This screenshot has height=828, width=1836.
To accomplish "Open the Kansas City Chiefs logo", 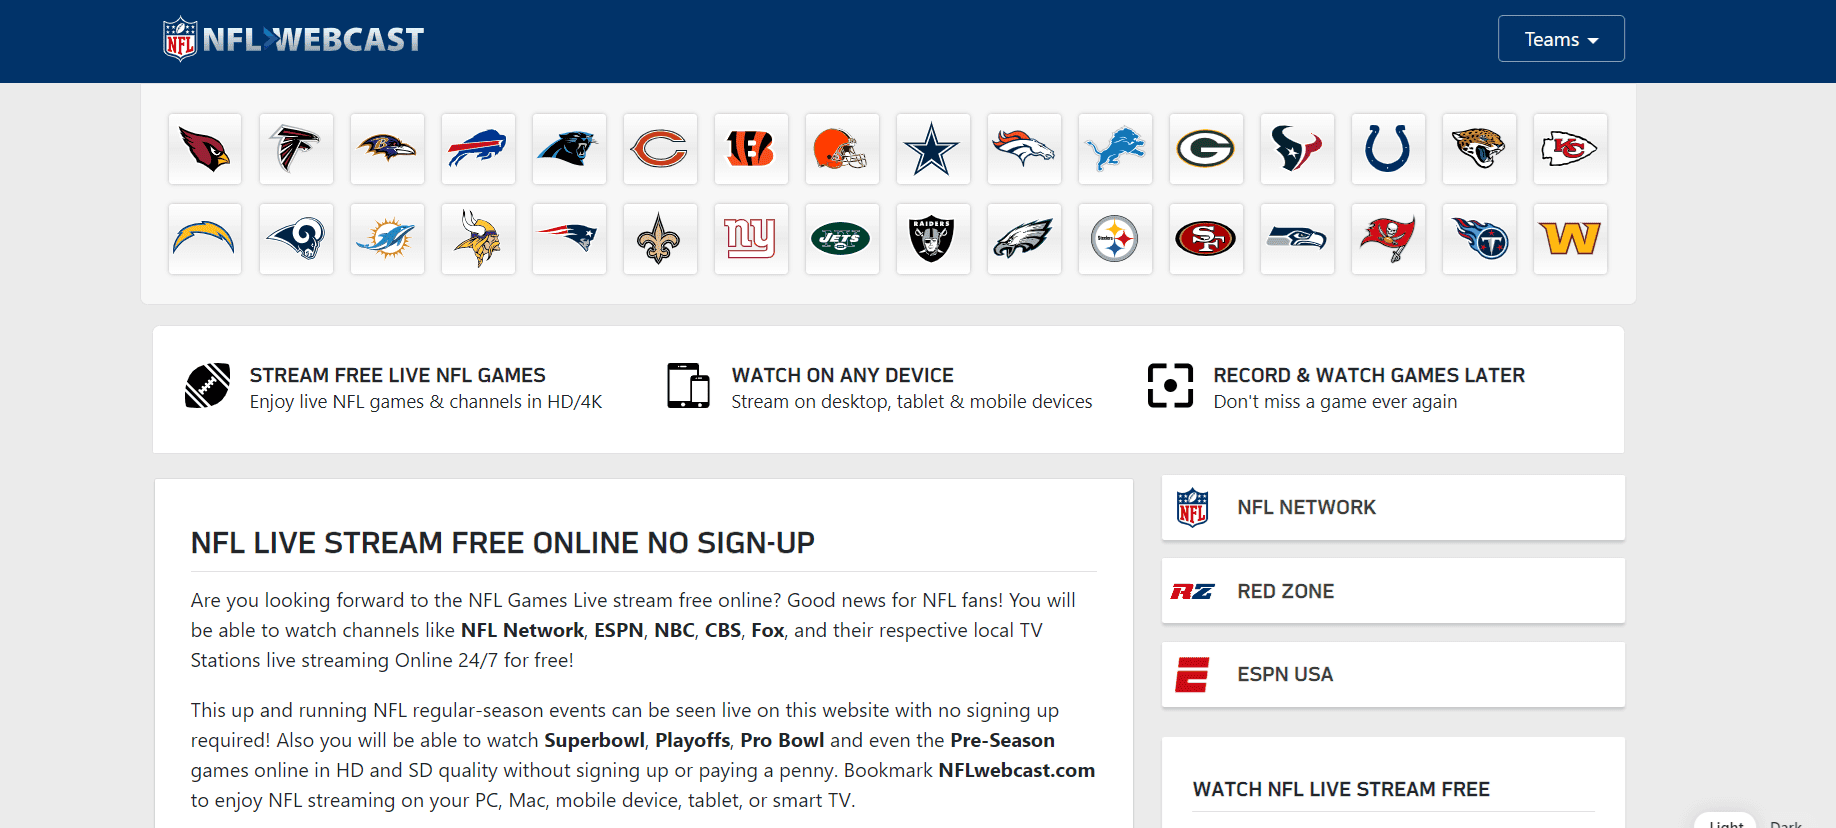I will (1570, 149).
